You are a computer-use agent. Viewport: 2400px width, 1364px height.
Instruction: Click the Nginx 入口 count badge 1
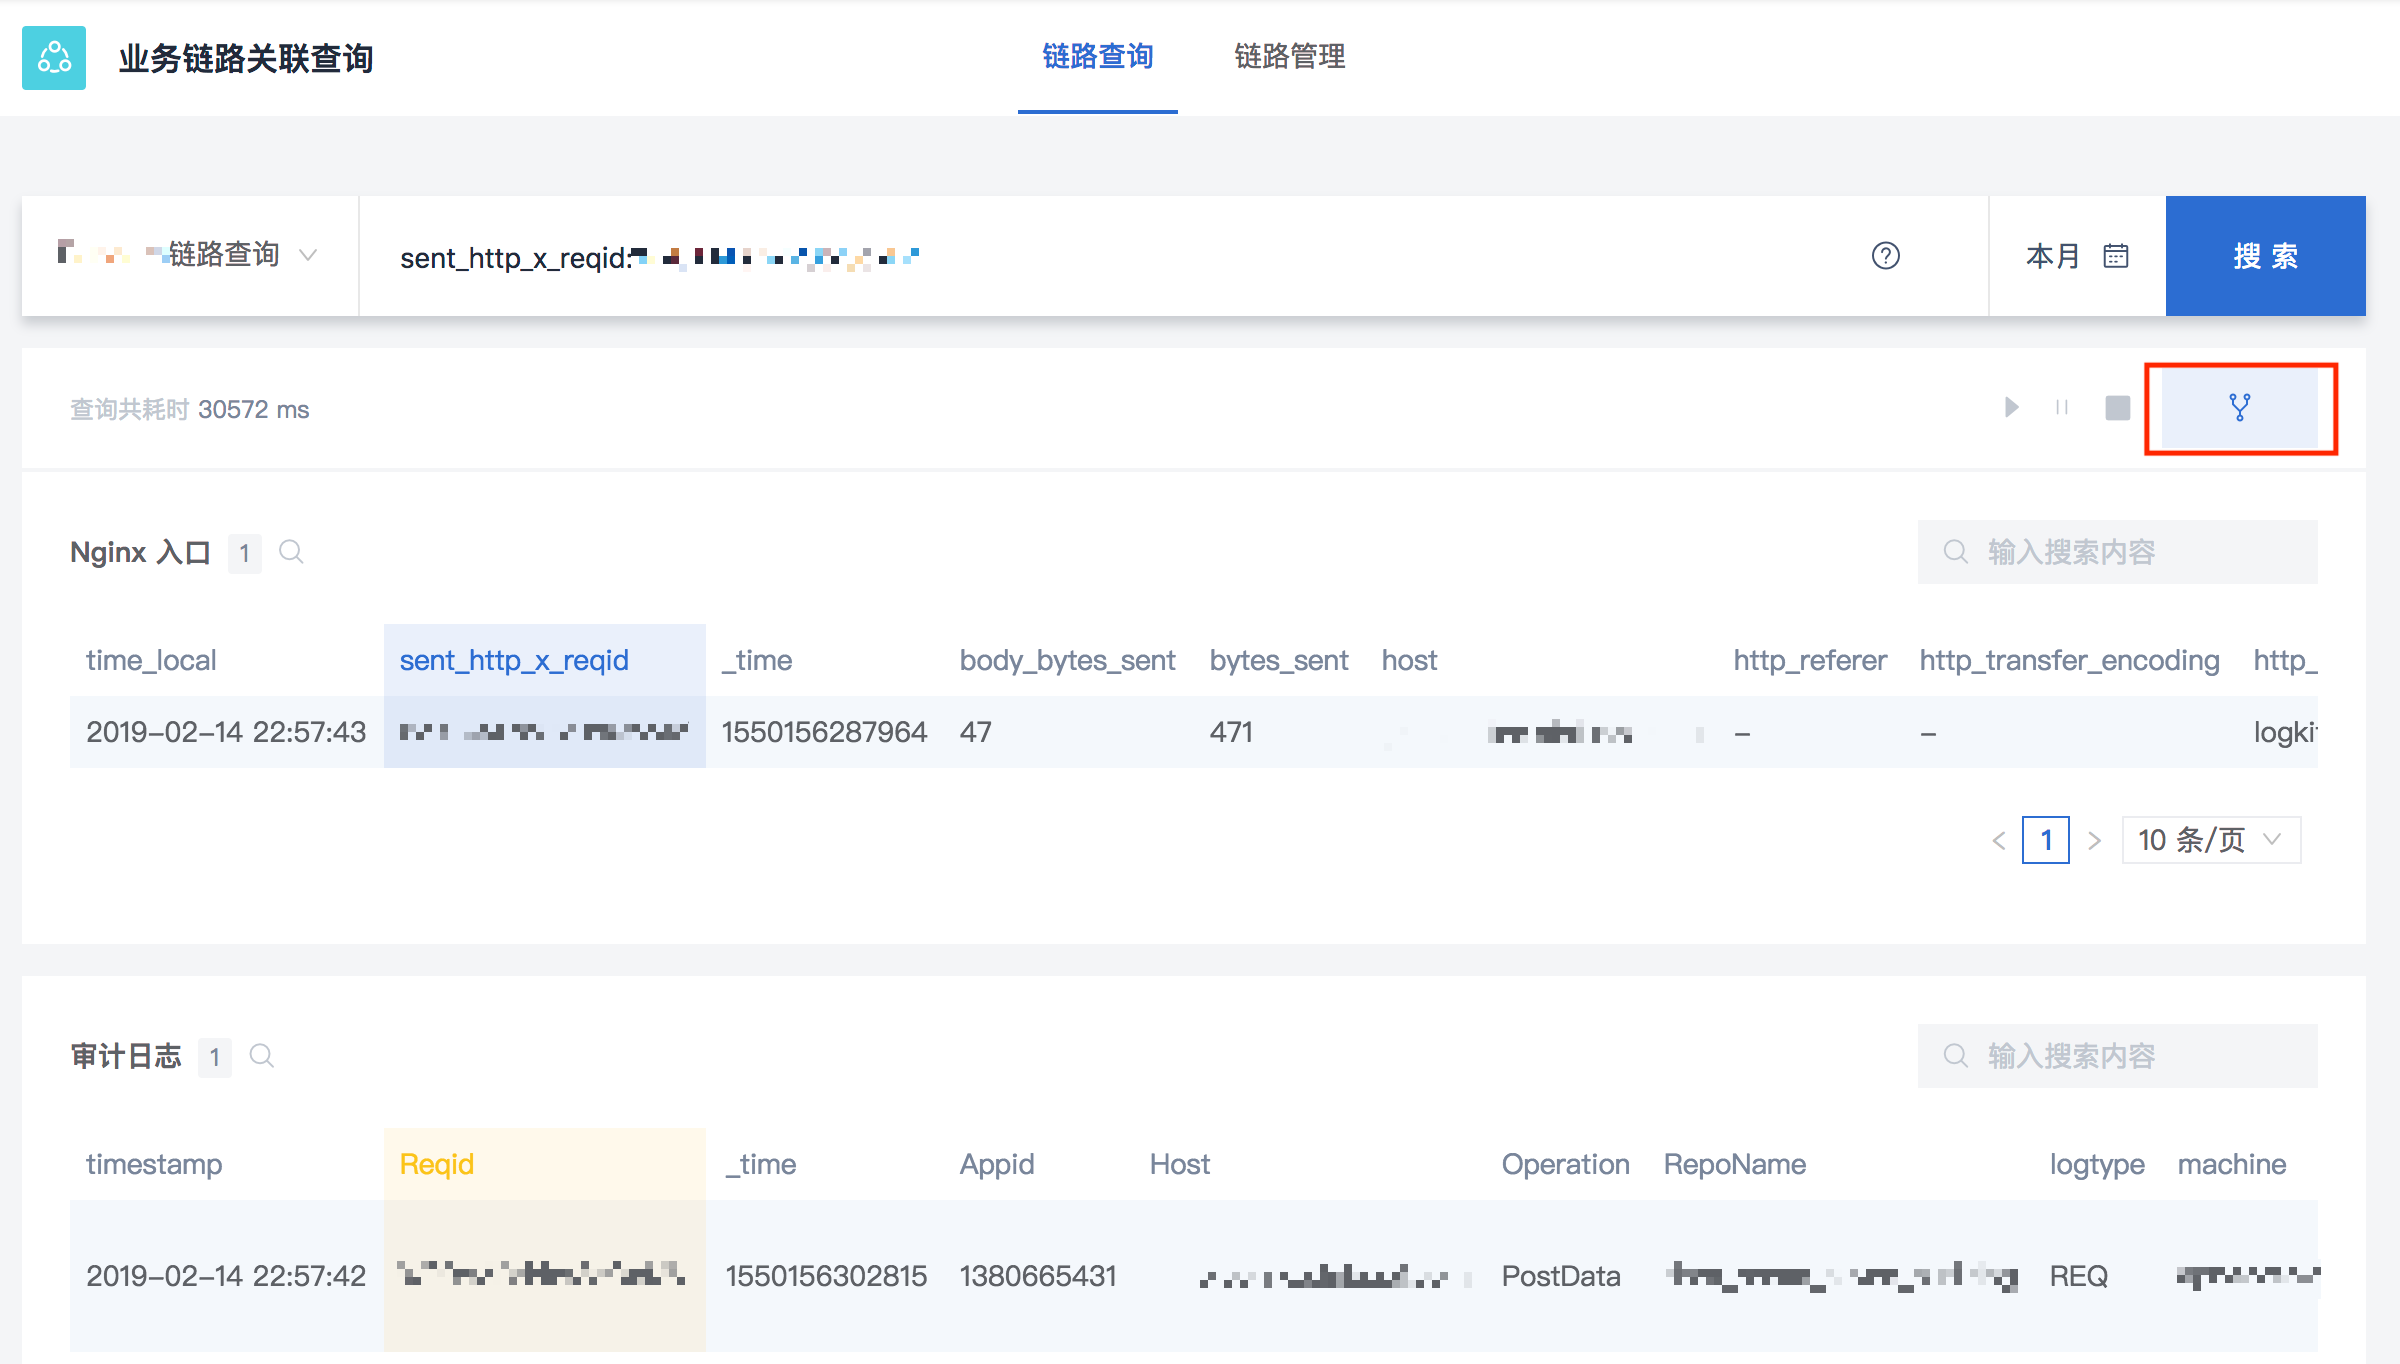(x=244, y=553)
